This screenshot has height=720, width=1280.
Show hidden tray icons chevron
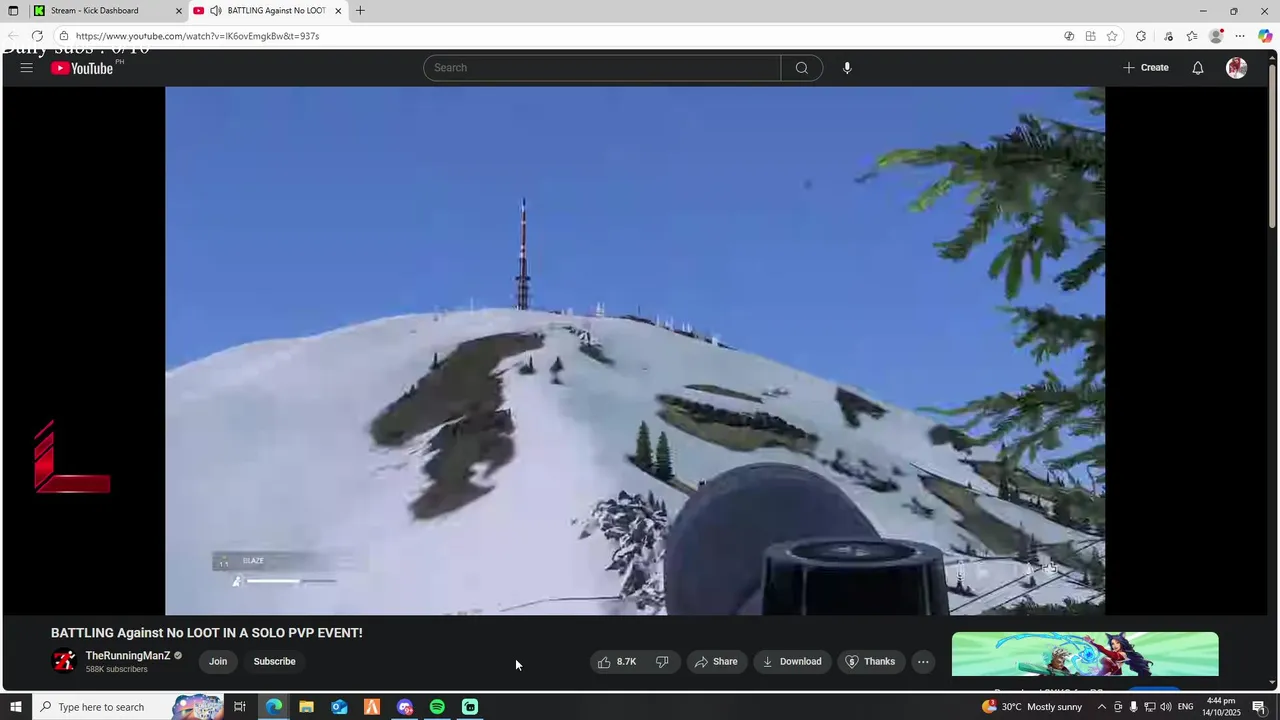1101,707
